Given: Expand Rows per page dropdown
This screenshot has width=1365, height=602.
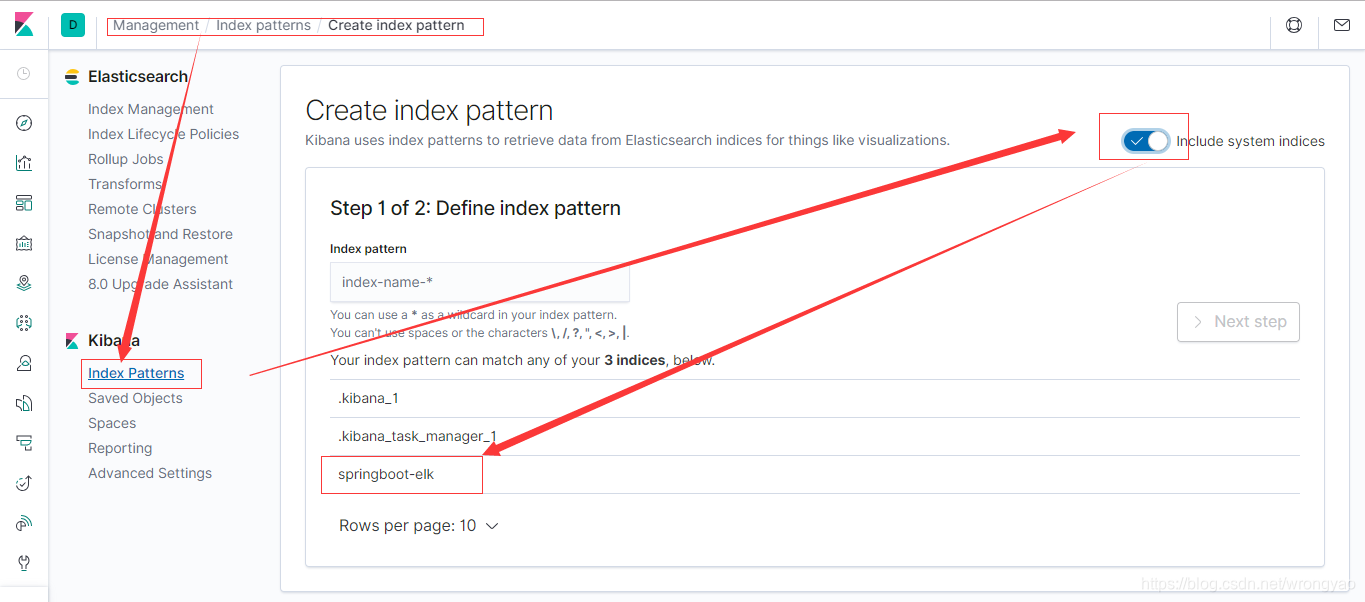Looking at the screenshot, I should [x=418, y=526].
